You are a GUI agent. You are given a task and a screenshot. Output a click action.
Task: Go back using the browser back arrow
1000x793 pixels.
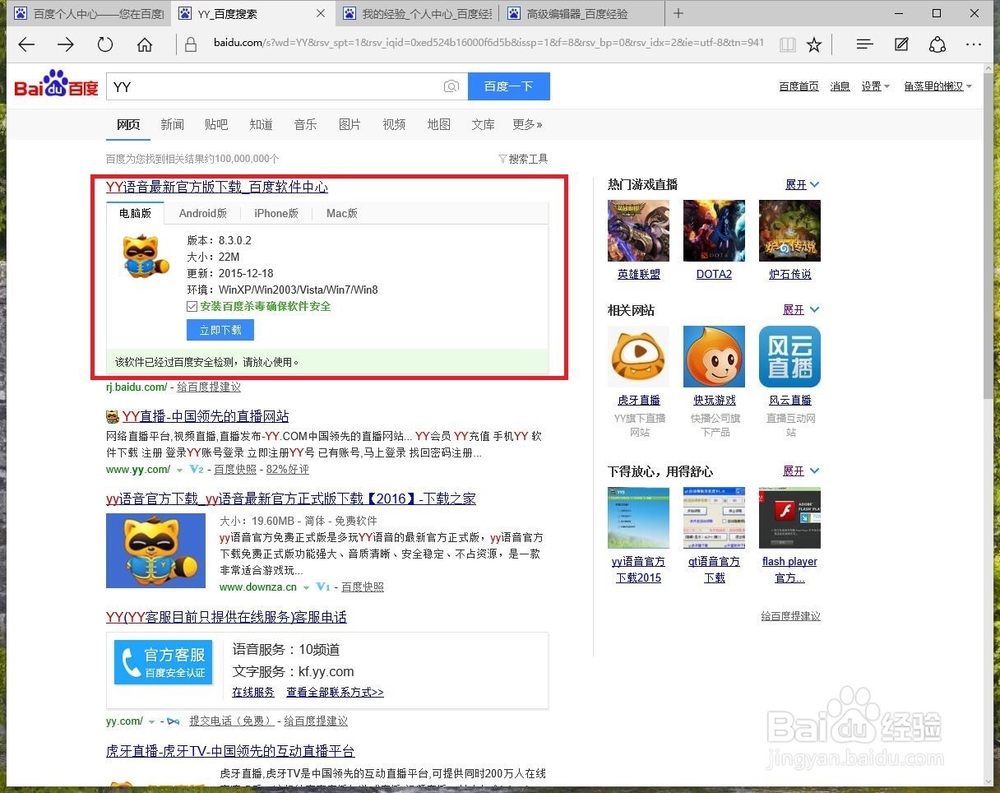point(27,45)
